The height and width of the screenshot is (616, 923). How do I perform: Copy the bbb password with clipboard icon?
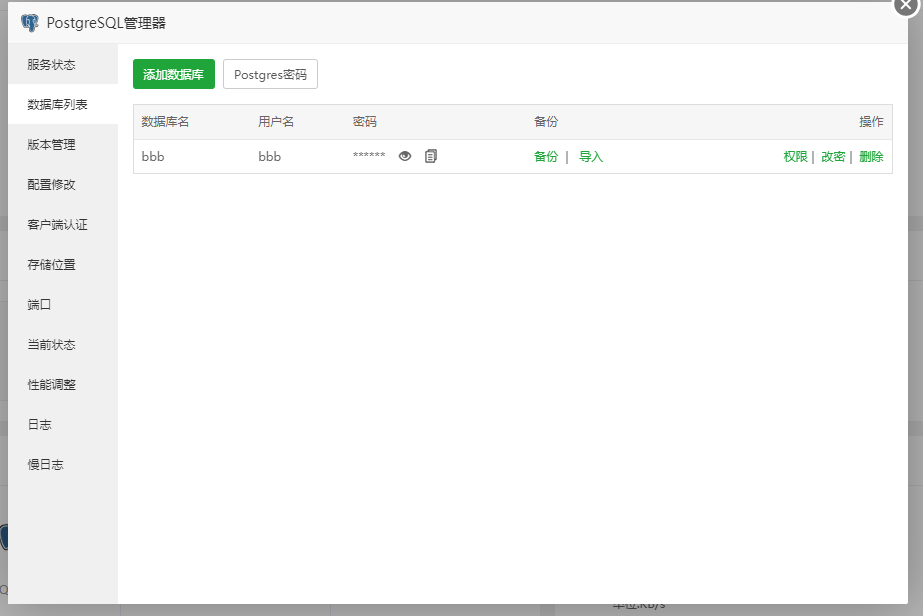[x=431, y=156]
